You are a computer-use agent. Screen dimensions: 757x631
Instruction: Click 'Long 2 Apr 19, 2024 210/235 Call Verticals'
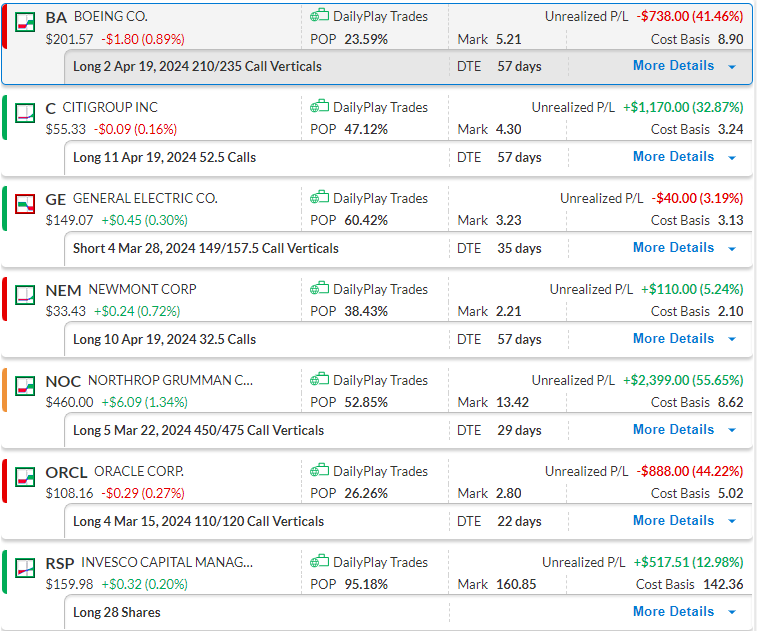pyautogui.click(x=197, y=66)
